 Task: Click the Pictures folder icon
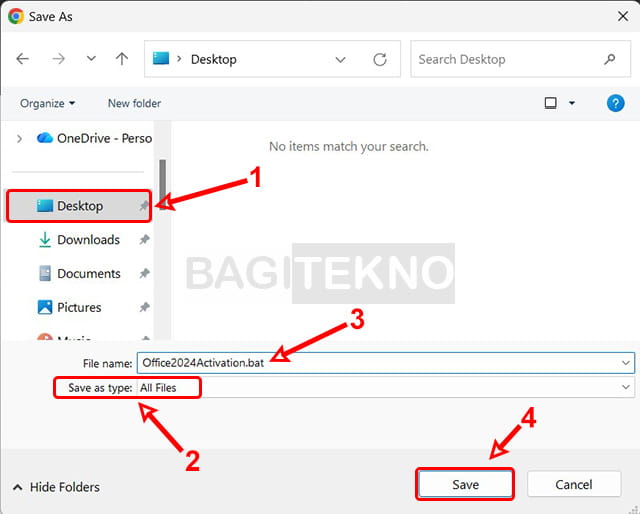(x=45, y=307)
